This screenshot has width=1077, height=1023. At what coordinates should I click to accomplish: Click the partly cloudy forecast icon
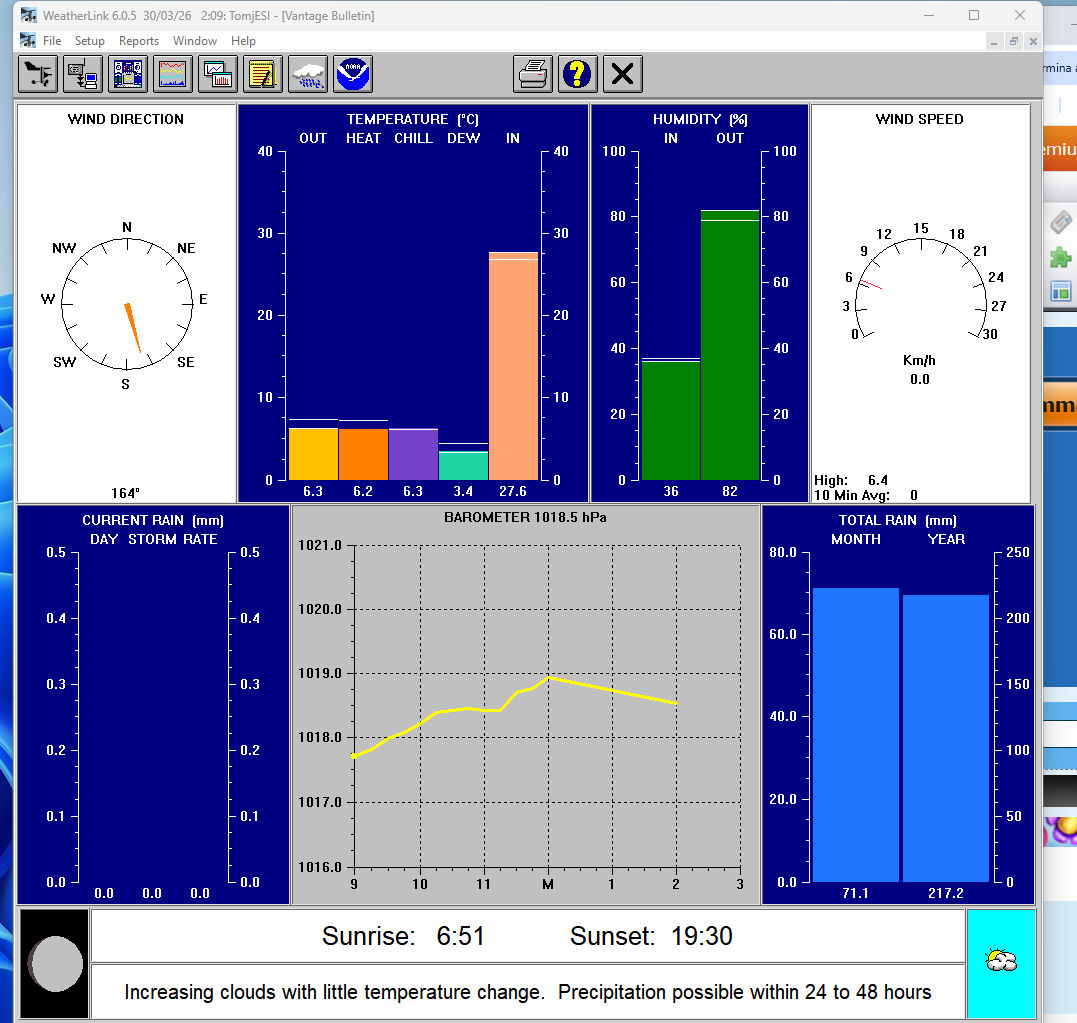pos(1001,962)
